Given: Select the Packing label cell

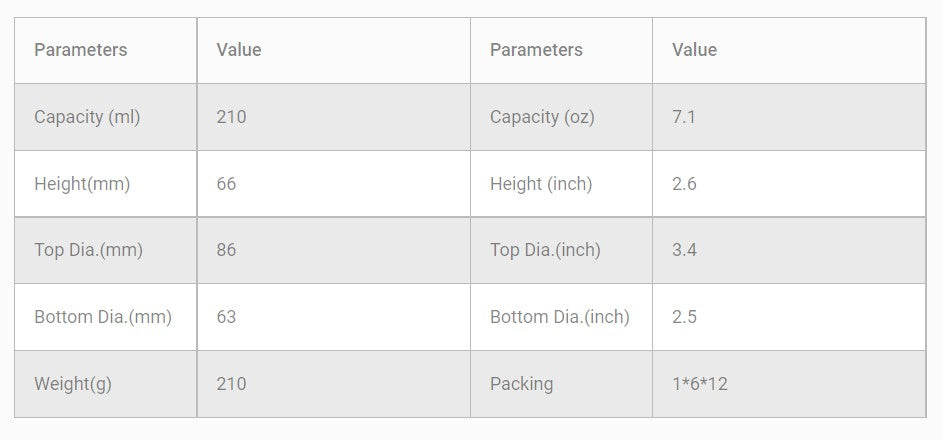Looking at the screenshot, I should tap(521, 384).
